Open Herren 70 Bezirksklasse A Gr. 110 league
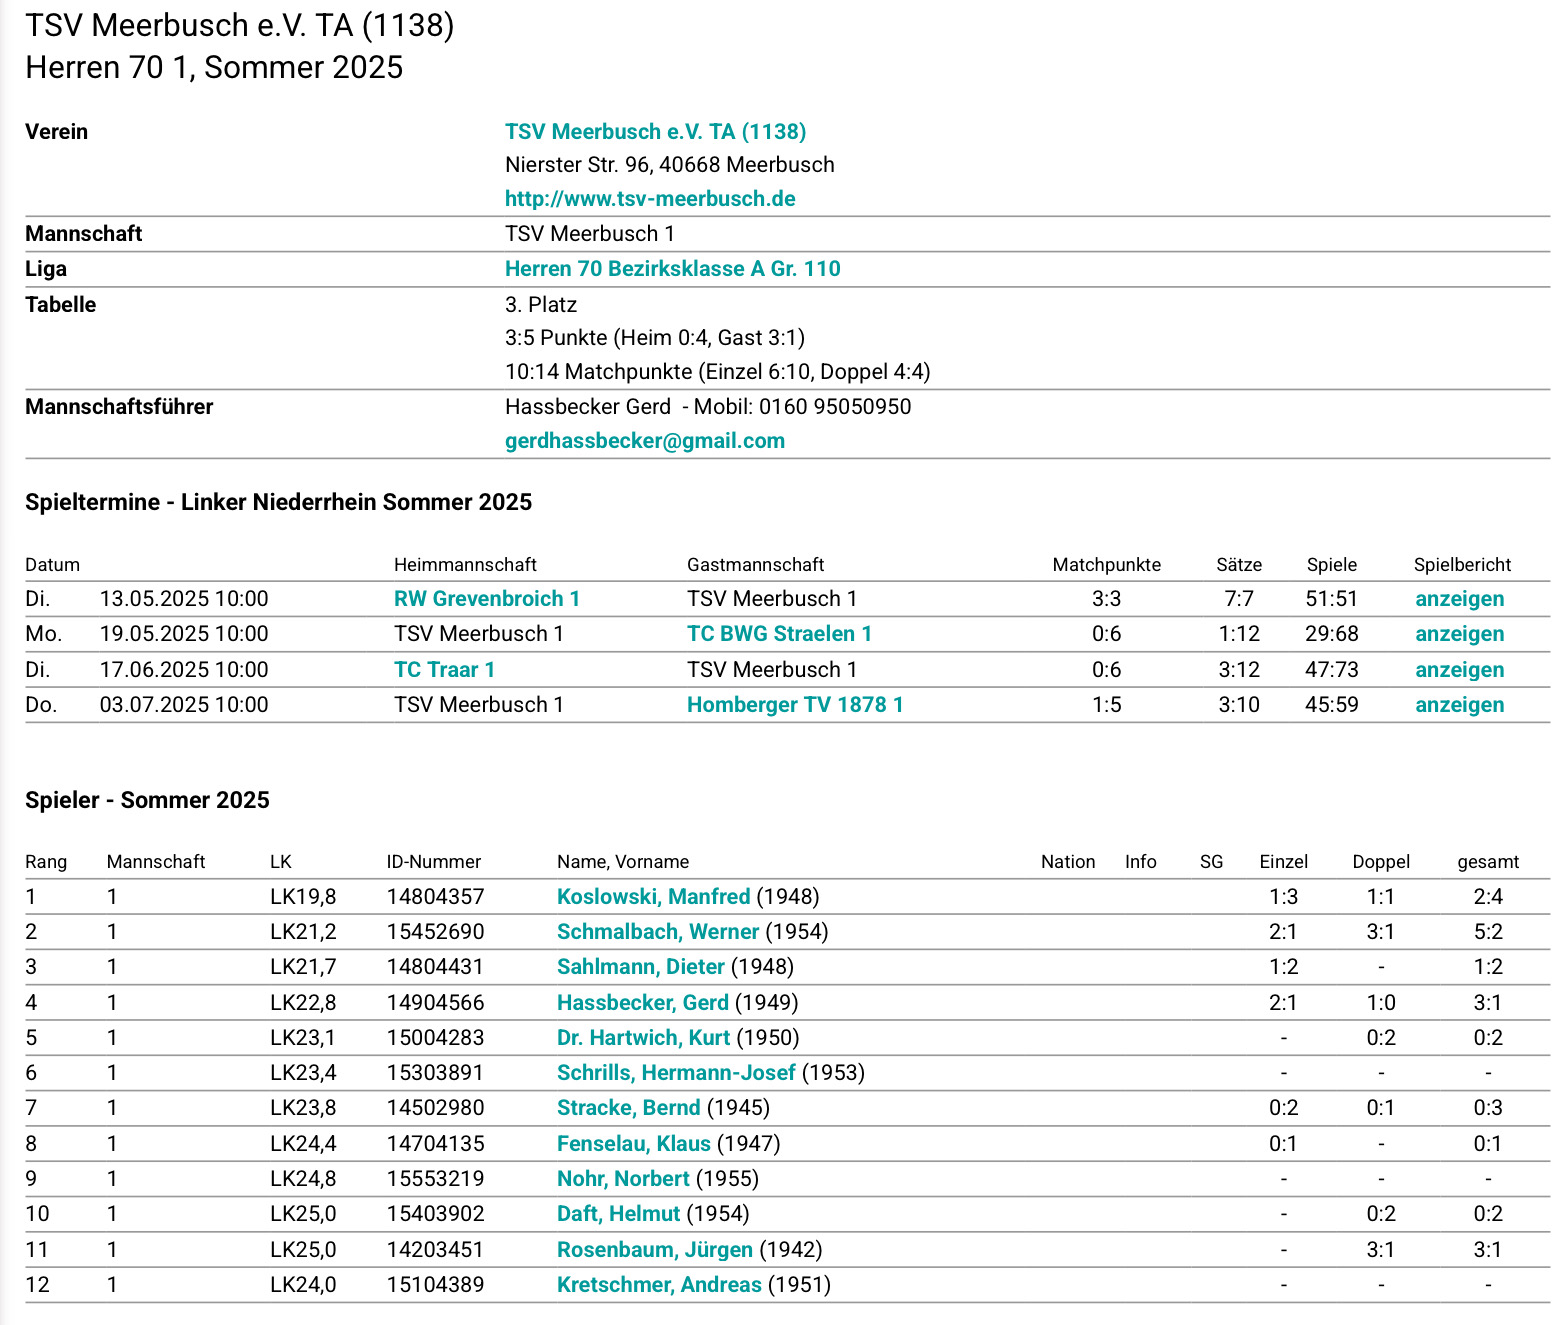Viewport: 1552px width, 1325px height. point(672,268)
